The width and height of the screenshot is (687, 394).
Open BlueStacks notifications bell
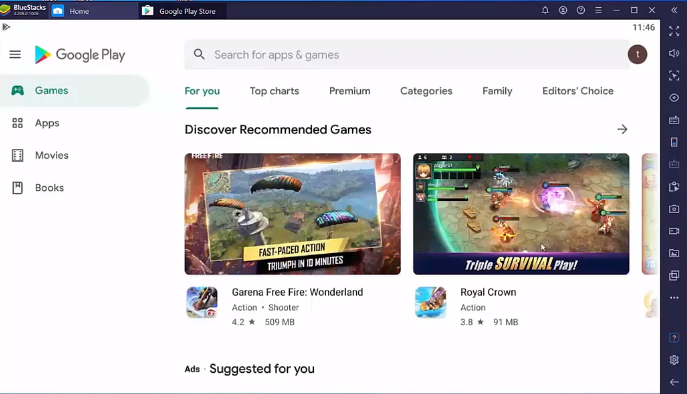[545, 10]
